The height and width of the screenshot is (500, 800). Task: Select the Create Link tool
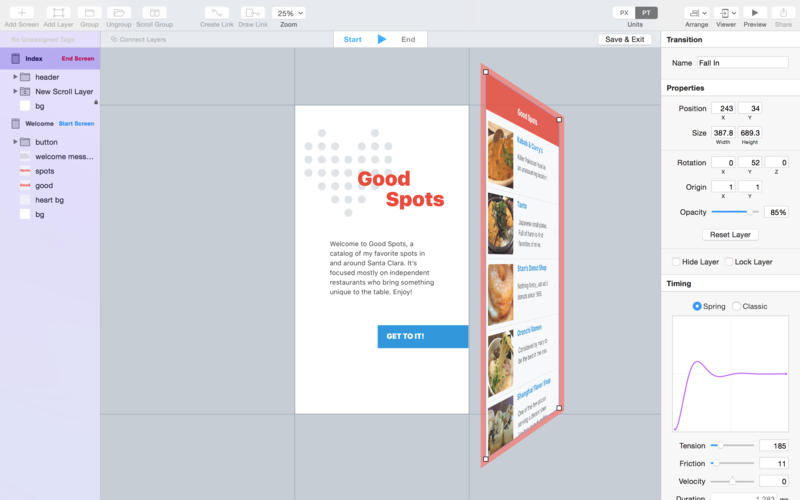tap(216, 13)
